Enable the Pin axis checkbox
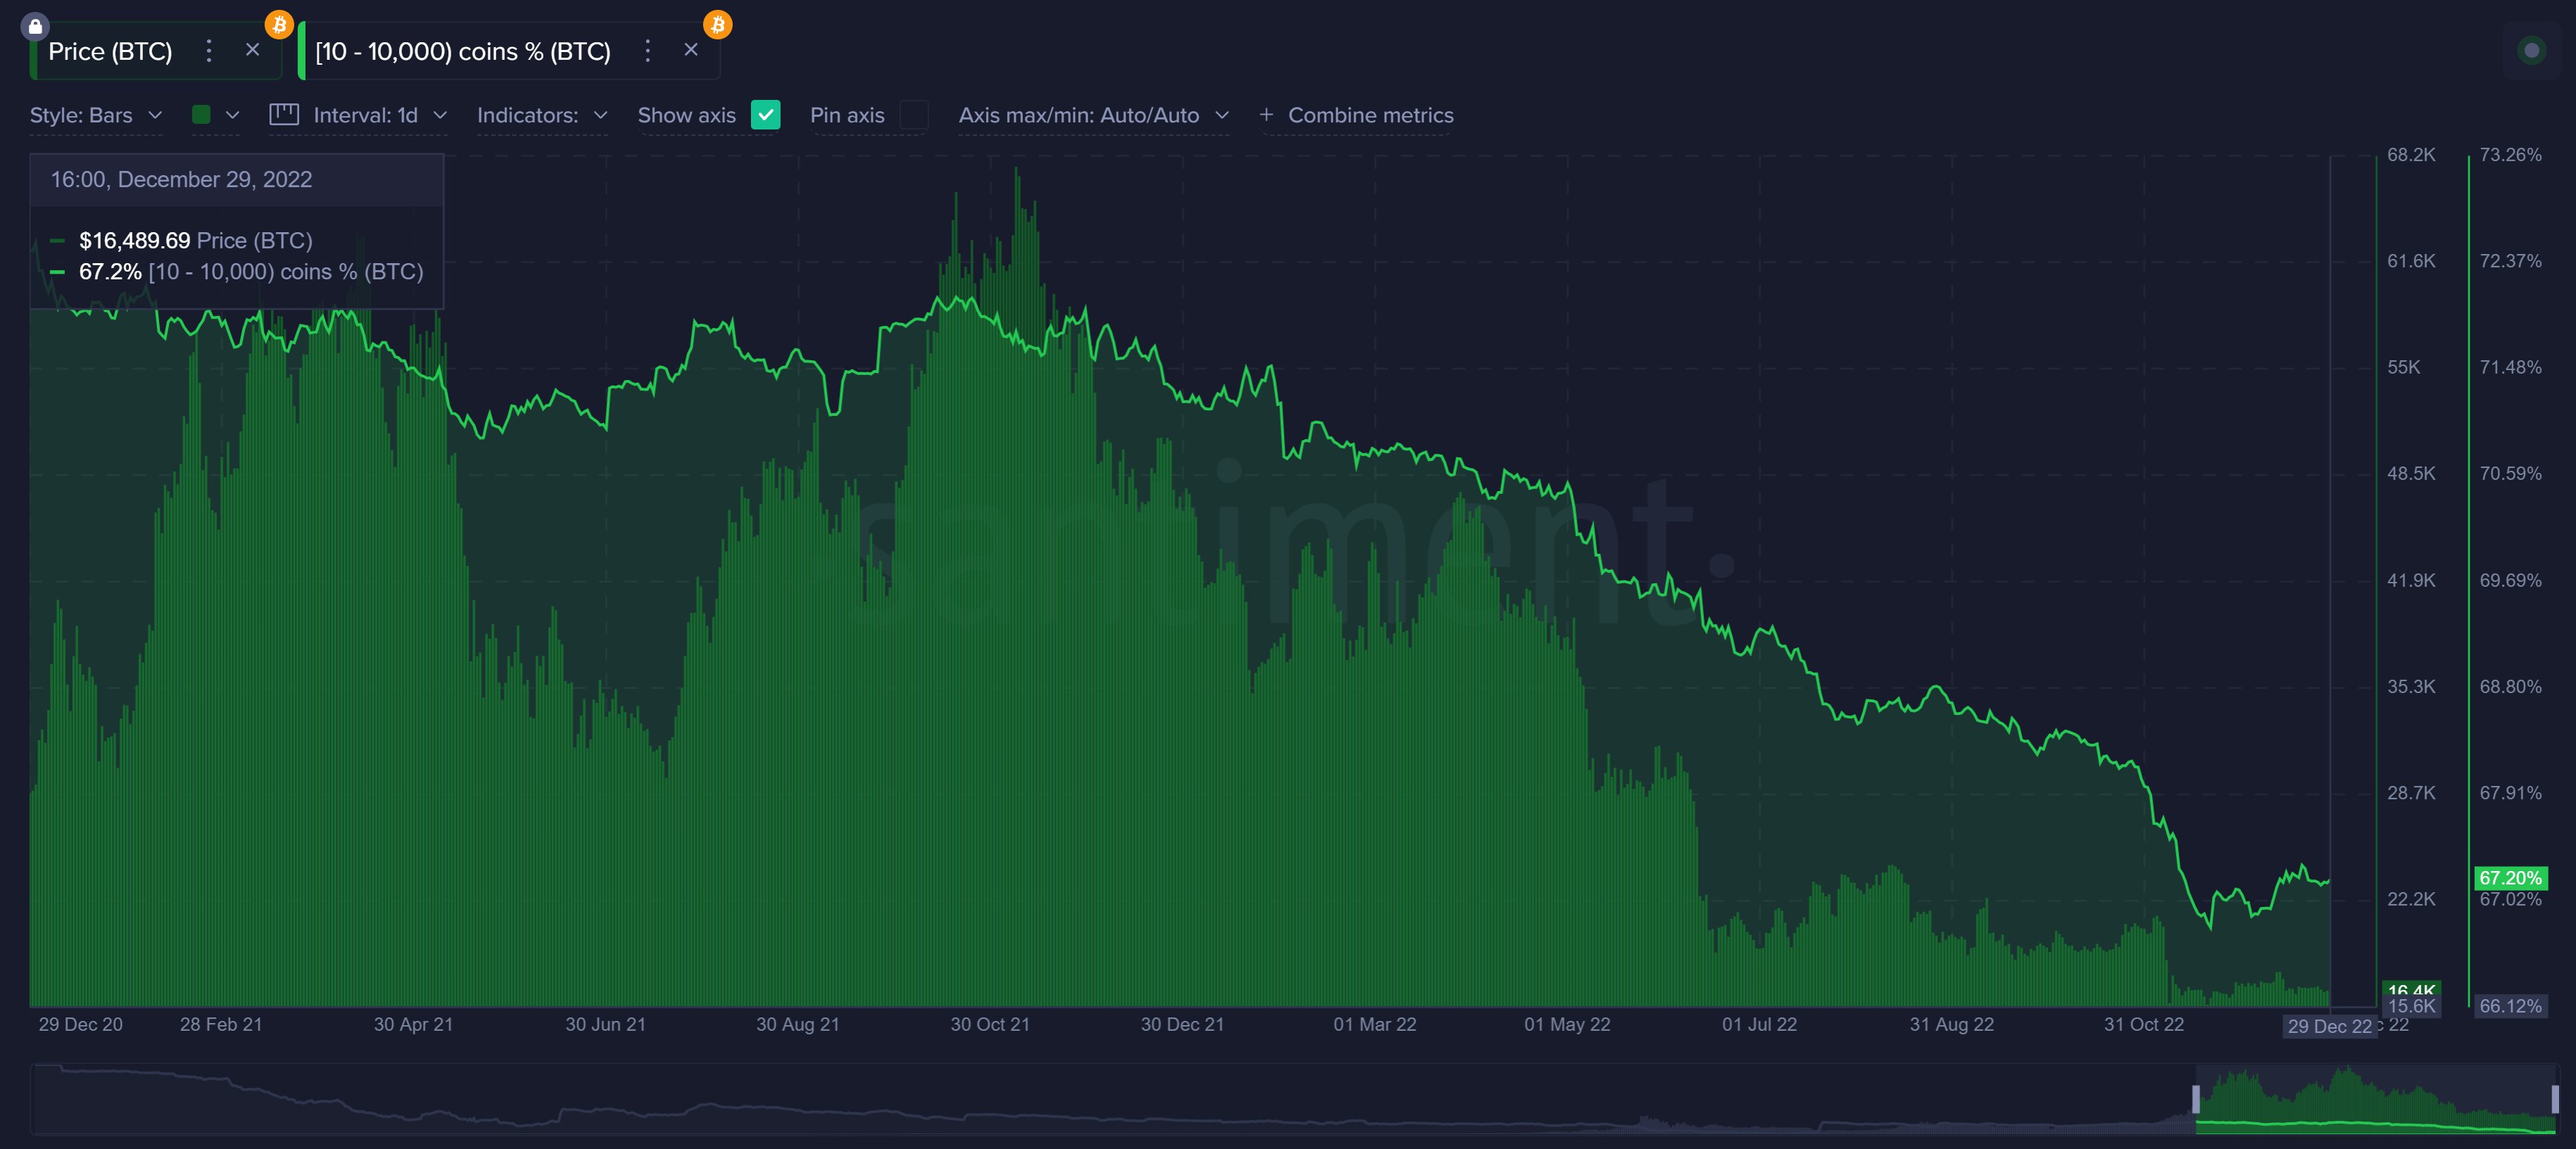 click(x=914, y=115)
